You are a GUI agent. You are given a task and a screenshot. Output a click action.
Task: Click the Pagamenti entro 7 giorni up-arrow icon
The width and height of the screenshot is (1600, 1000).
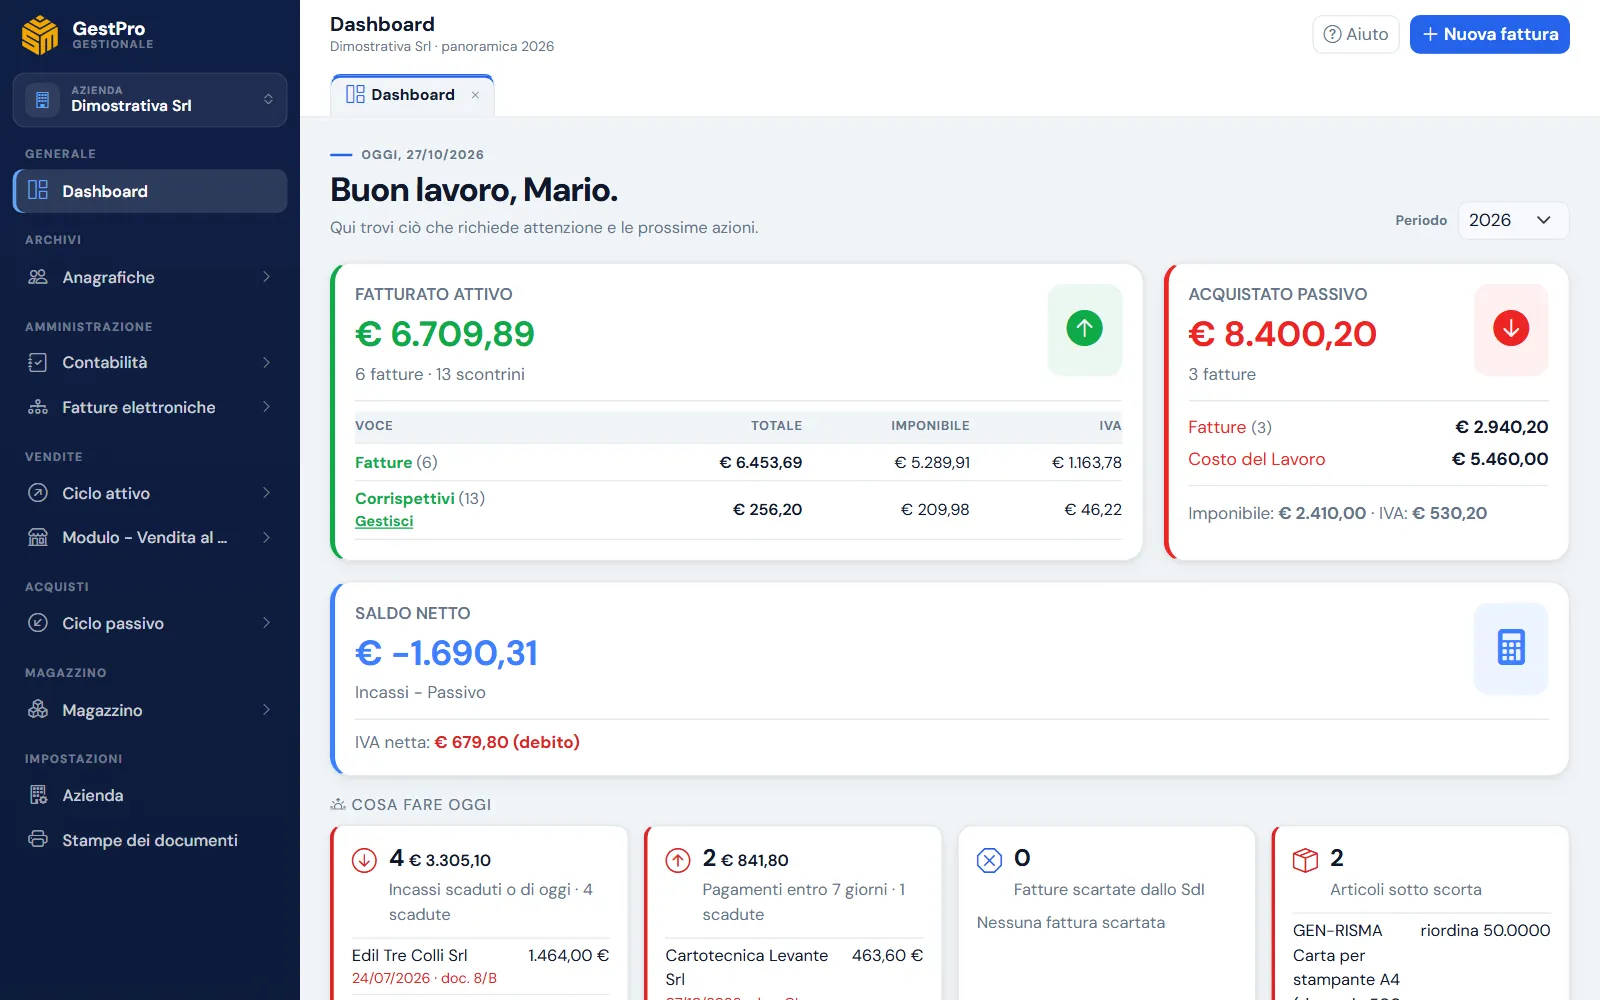(678, 860)
